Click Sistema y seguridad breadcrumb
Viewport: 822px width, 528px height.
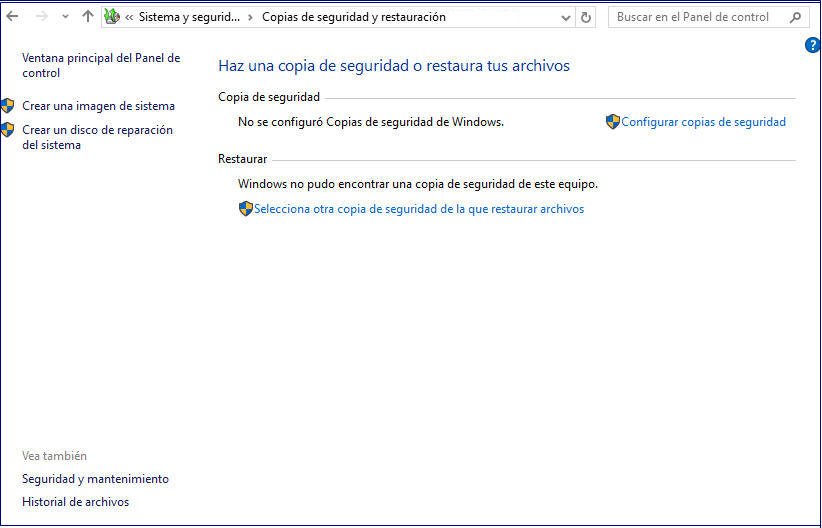[x=189, y=17]
